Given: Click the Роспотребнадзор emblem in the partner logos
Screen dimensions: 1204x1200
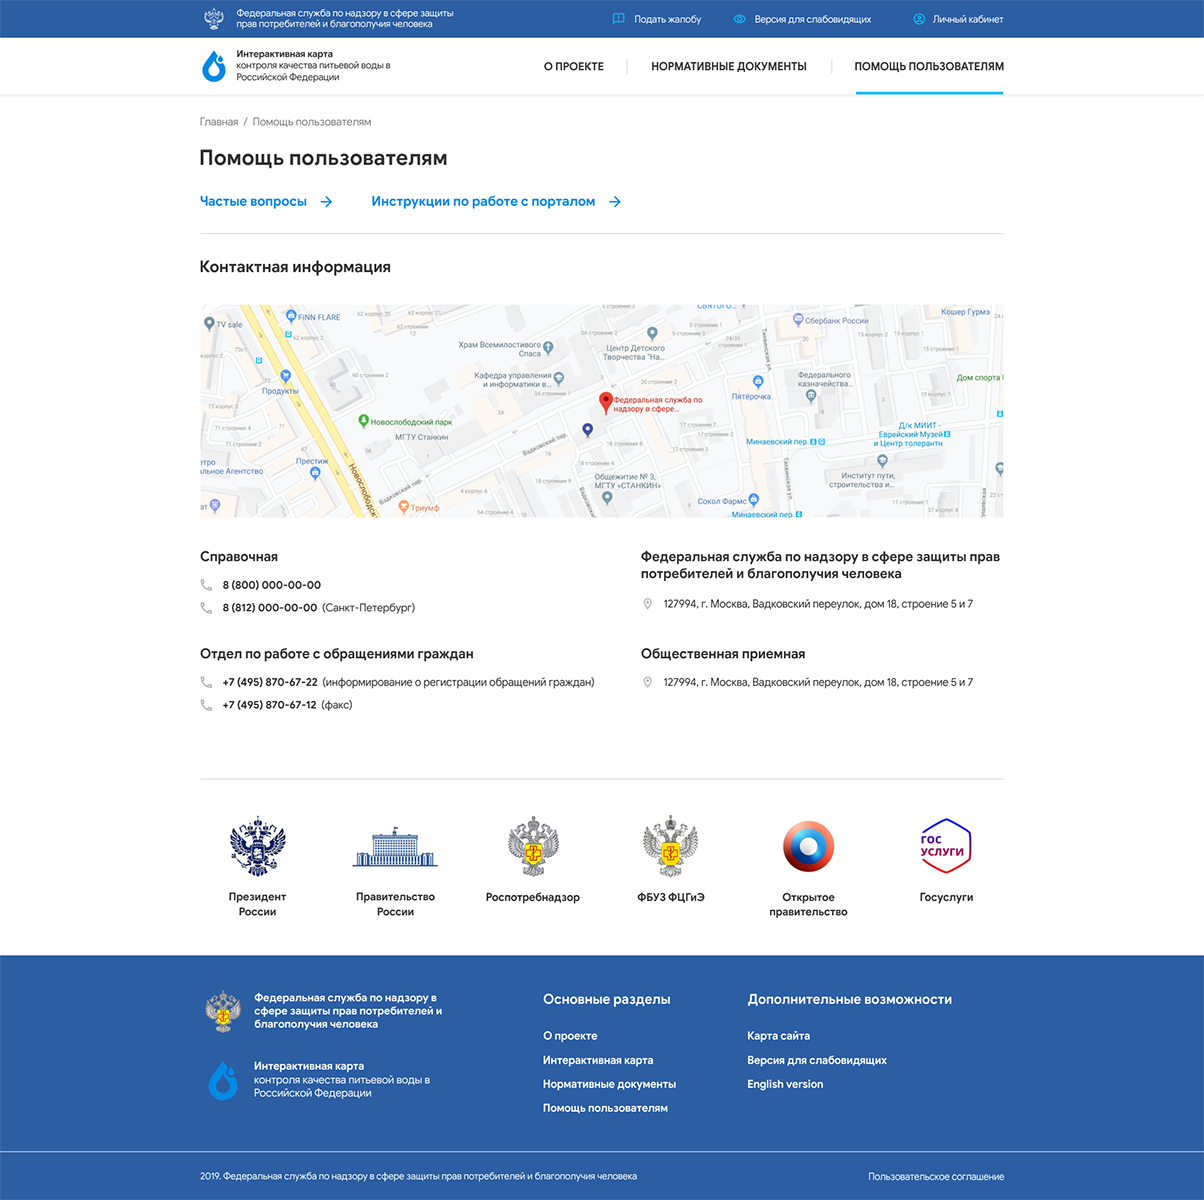Looking at the screenshot, I should 533,847.
